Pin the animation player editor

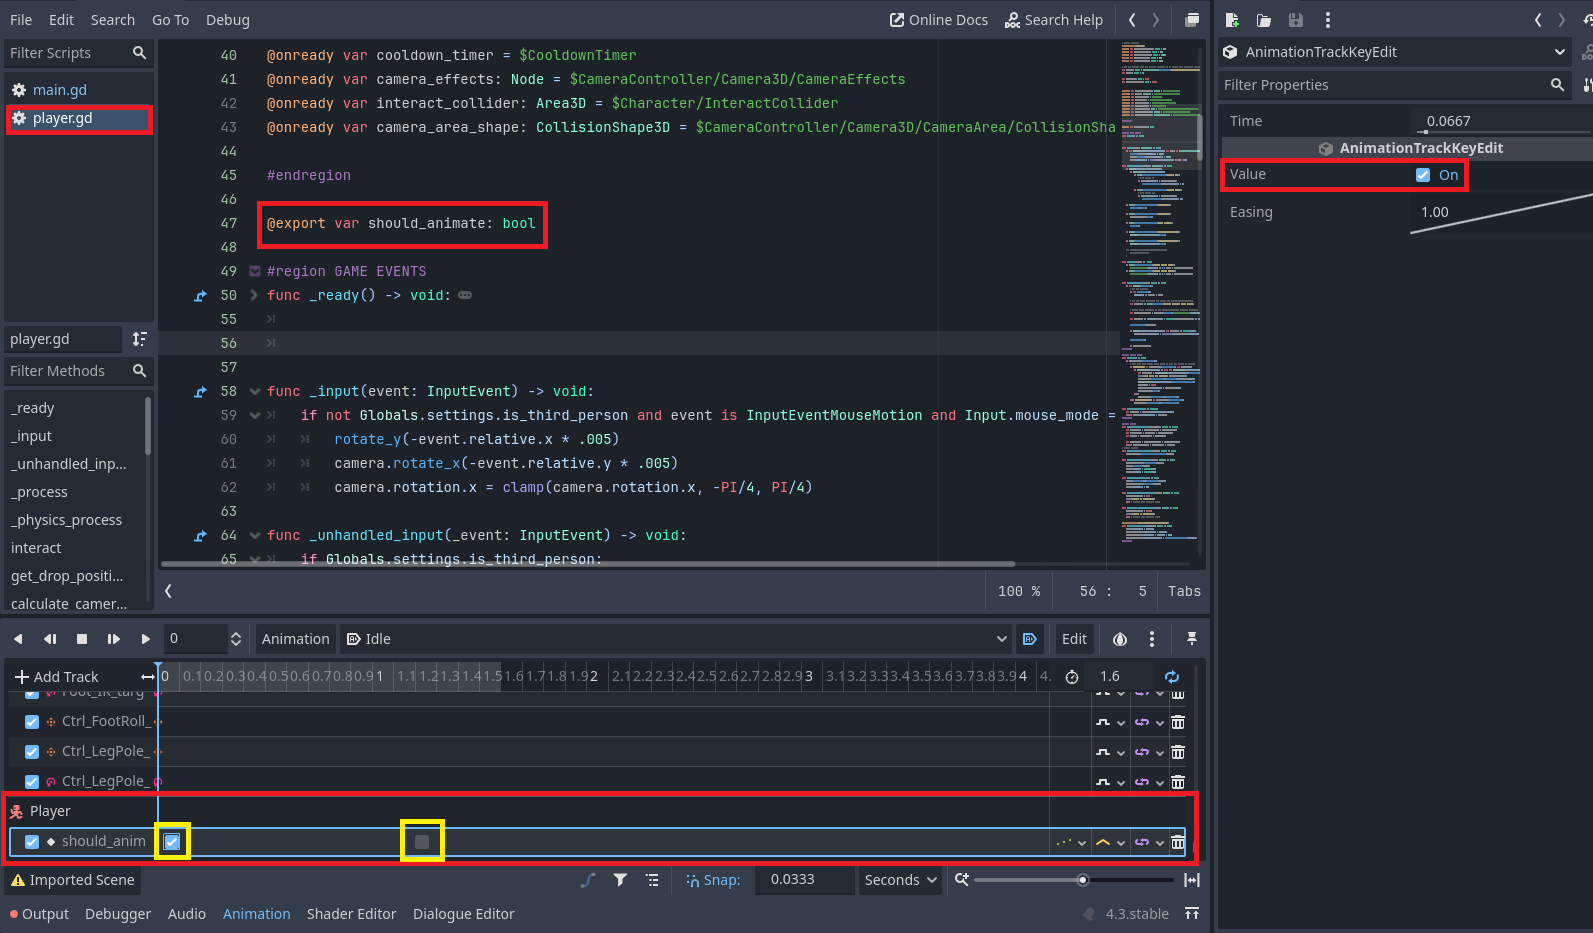(x=1192, y=639)
